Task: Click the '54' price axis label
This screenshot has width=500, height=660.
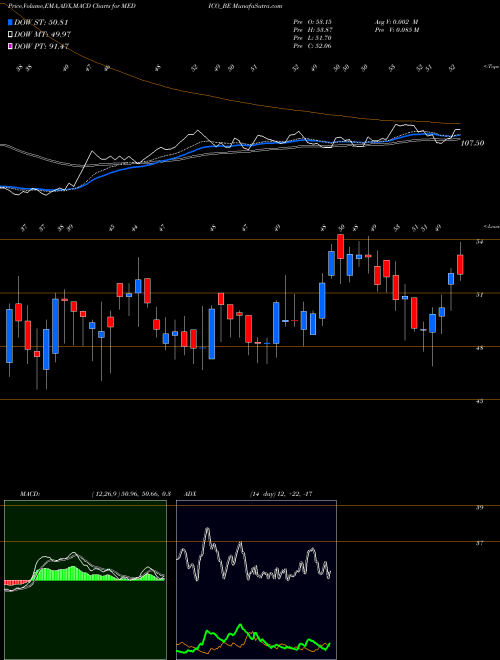Action: pyautogui.click(x=479, y=242)
